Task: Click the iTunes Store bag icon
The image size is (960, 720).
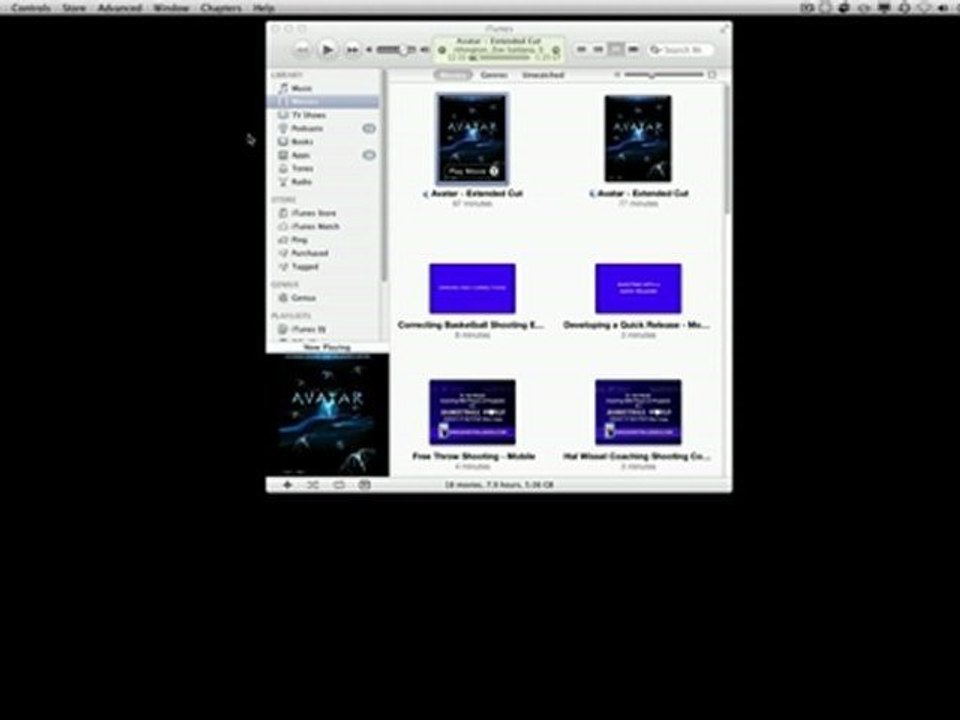Action: [283, 213]
